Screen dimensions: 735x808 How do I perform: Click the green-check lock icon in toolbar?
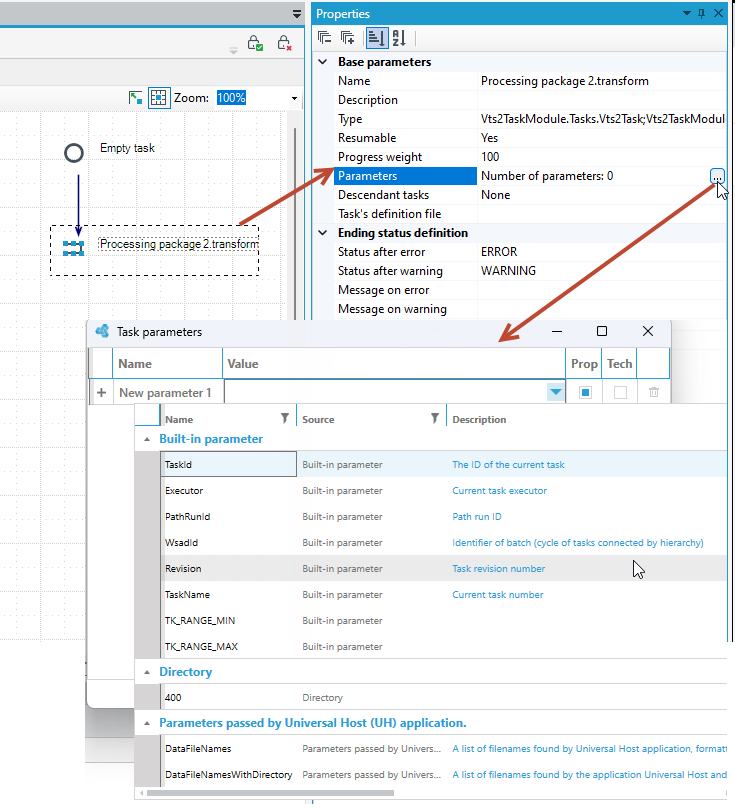255,43
